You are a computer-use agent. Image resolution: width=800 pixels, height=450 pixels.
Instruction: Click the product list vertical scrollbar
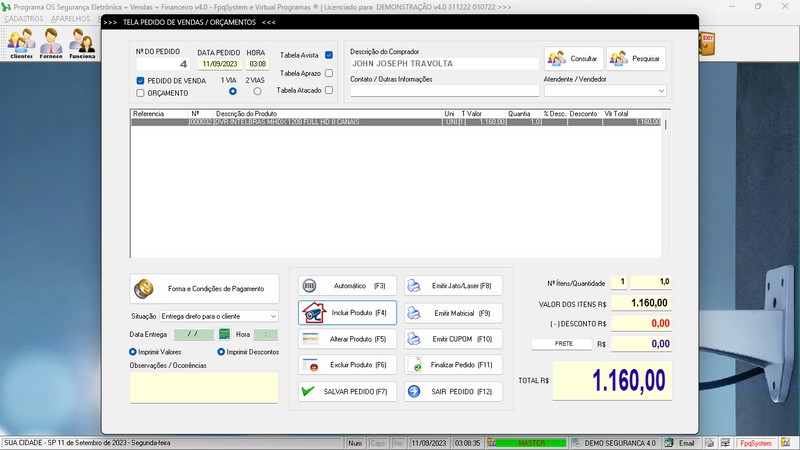point(666,184)
